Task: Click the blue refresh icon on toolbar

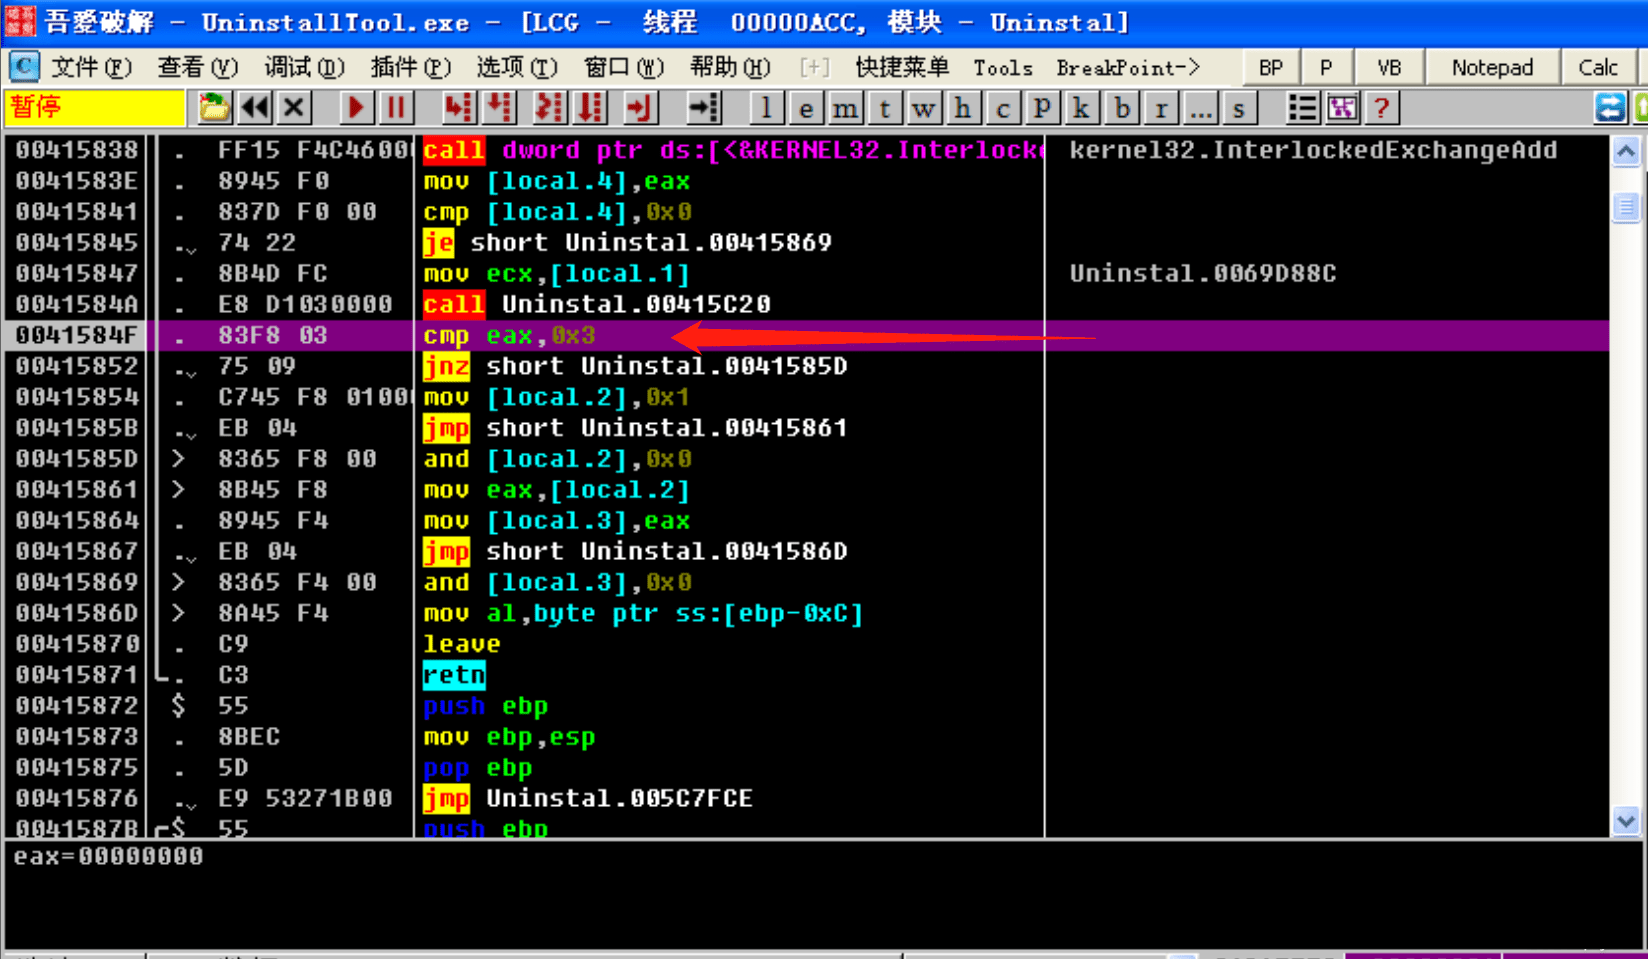Action: 1610,107
